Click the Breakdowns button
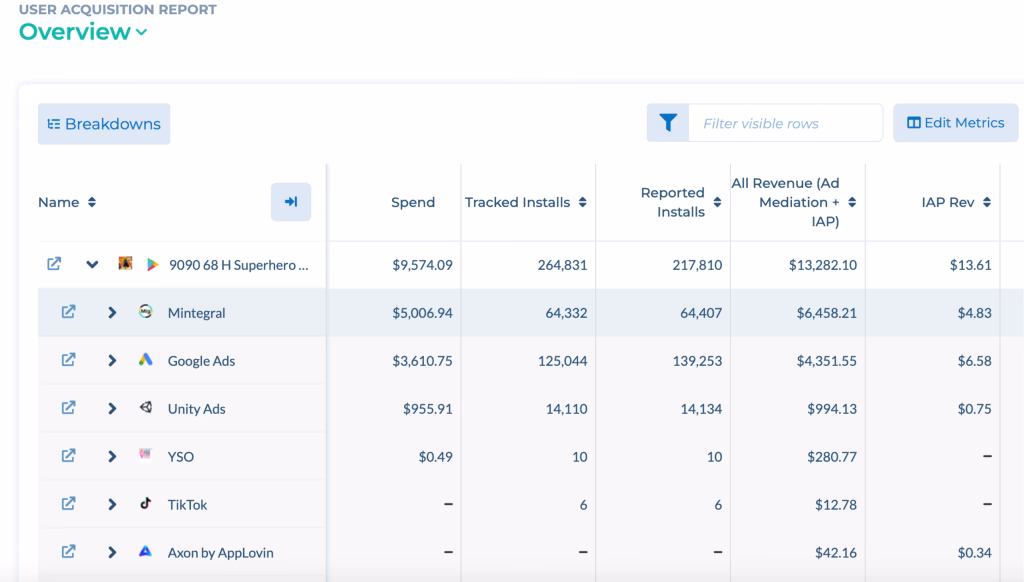Viewport: 1024px width, 582px height. (104, 124)
